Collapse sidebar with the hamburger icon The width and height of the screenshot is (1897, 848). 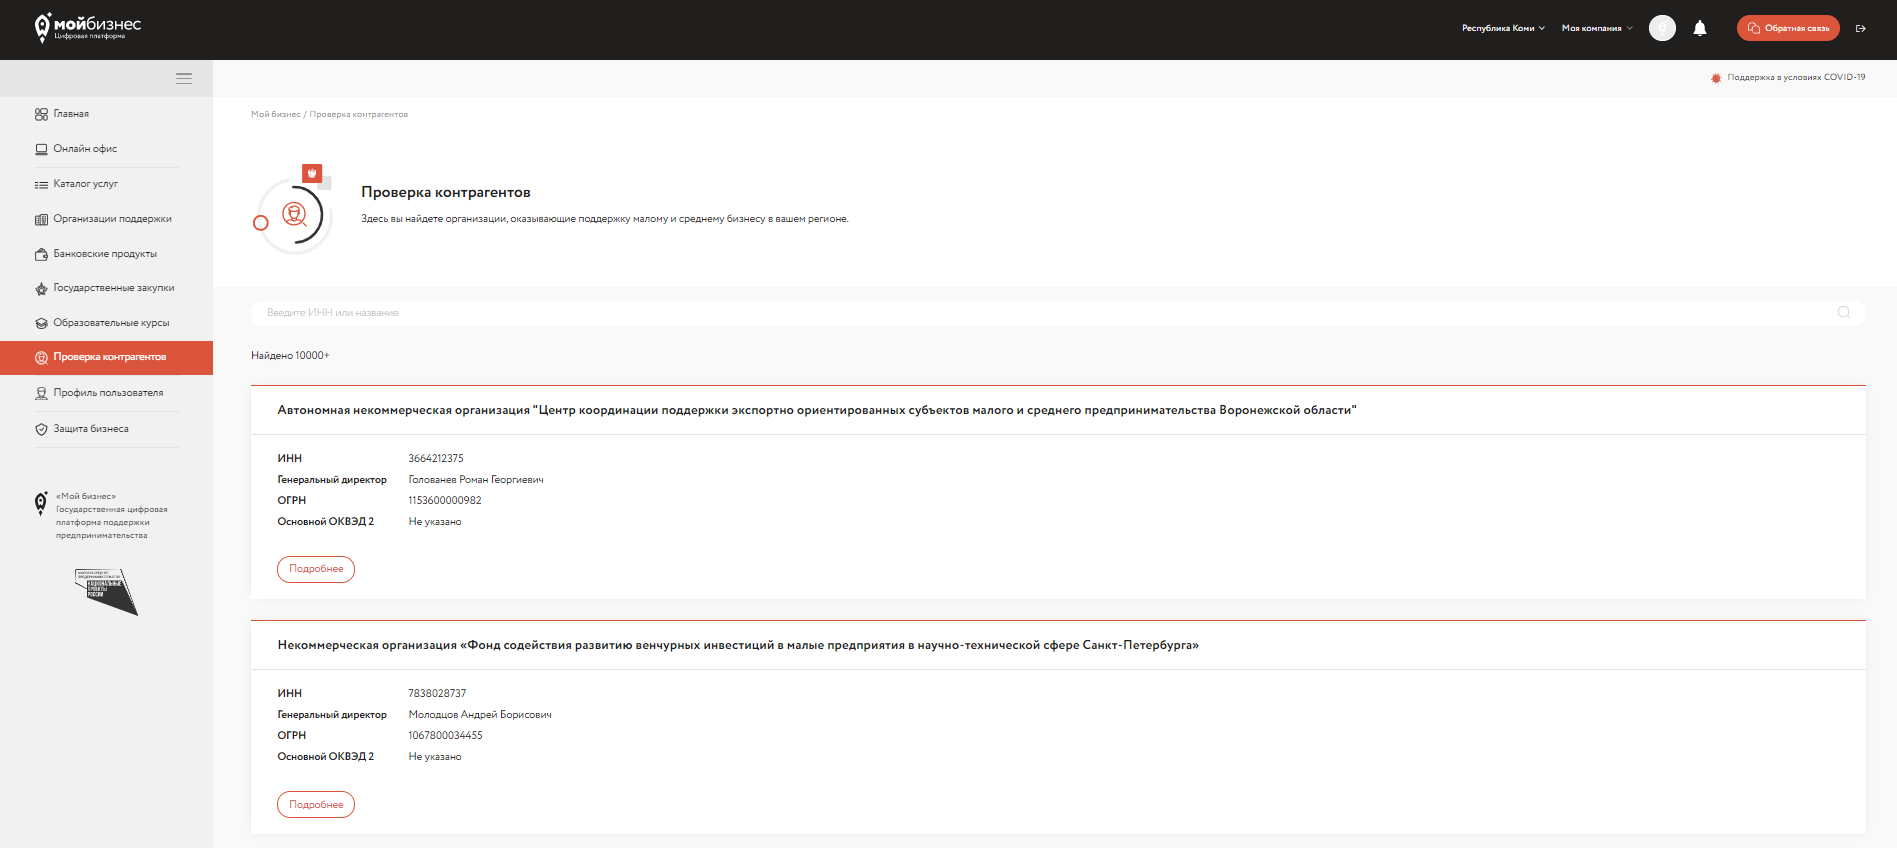coord(184,78)
